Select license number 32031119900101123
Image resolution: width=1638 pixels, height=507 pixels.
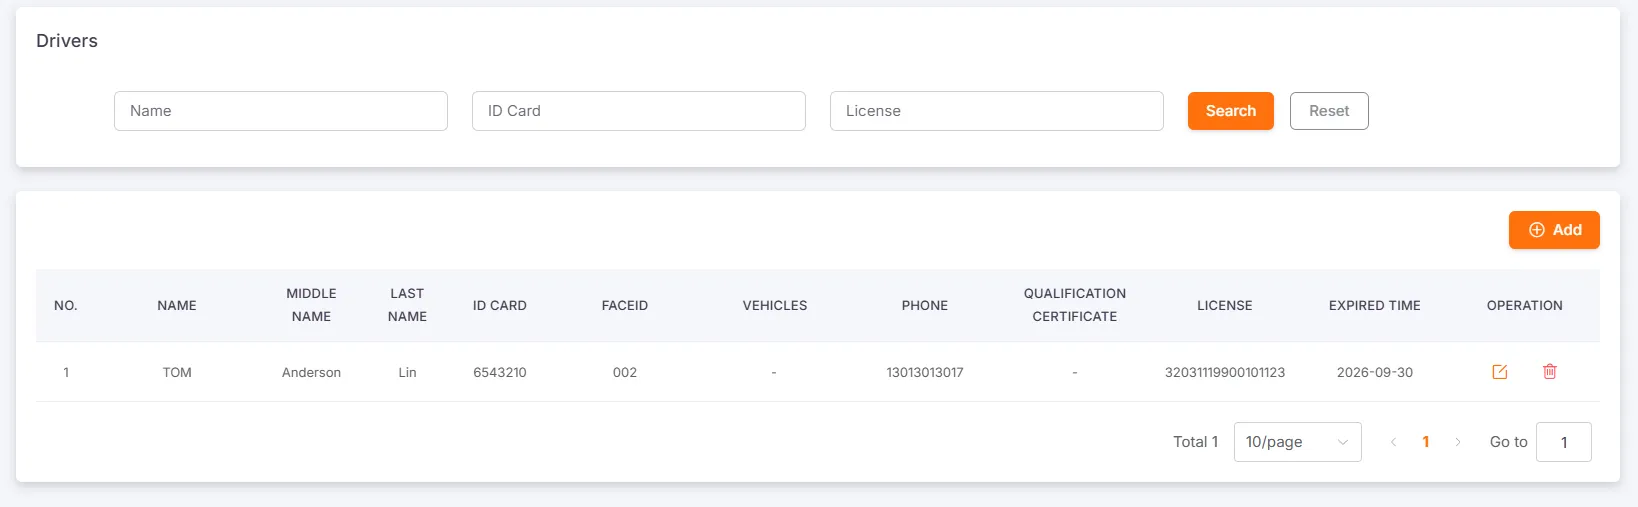1225,372
